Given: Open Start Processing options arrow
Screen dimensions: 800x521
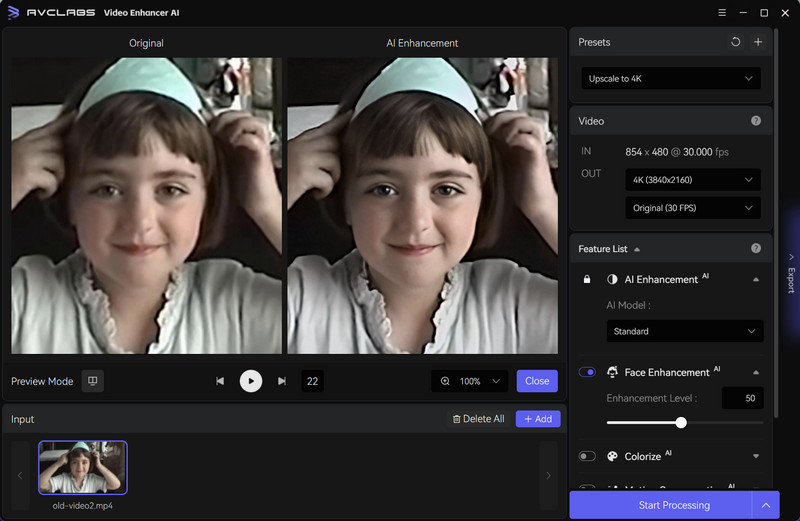Looking at the screenshot, I should [766, 505].
